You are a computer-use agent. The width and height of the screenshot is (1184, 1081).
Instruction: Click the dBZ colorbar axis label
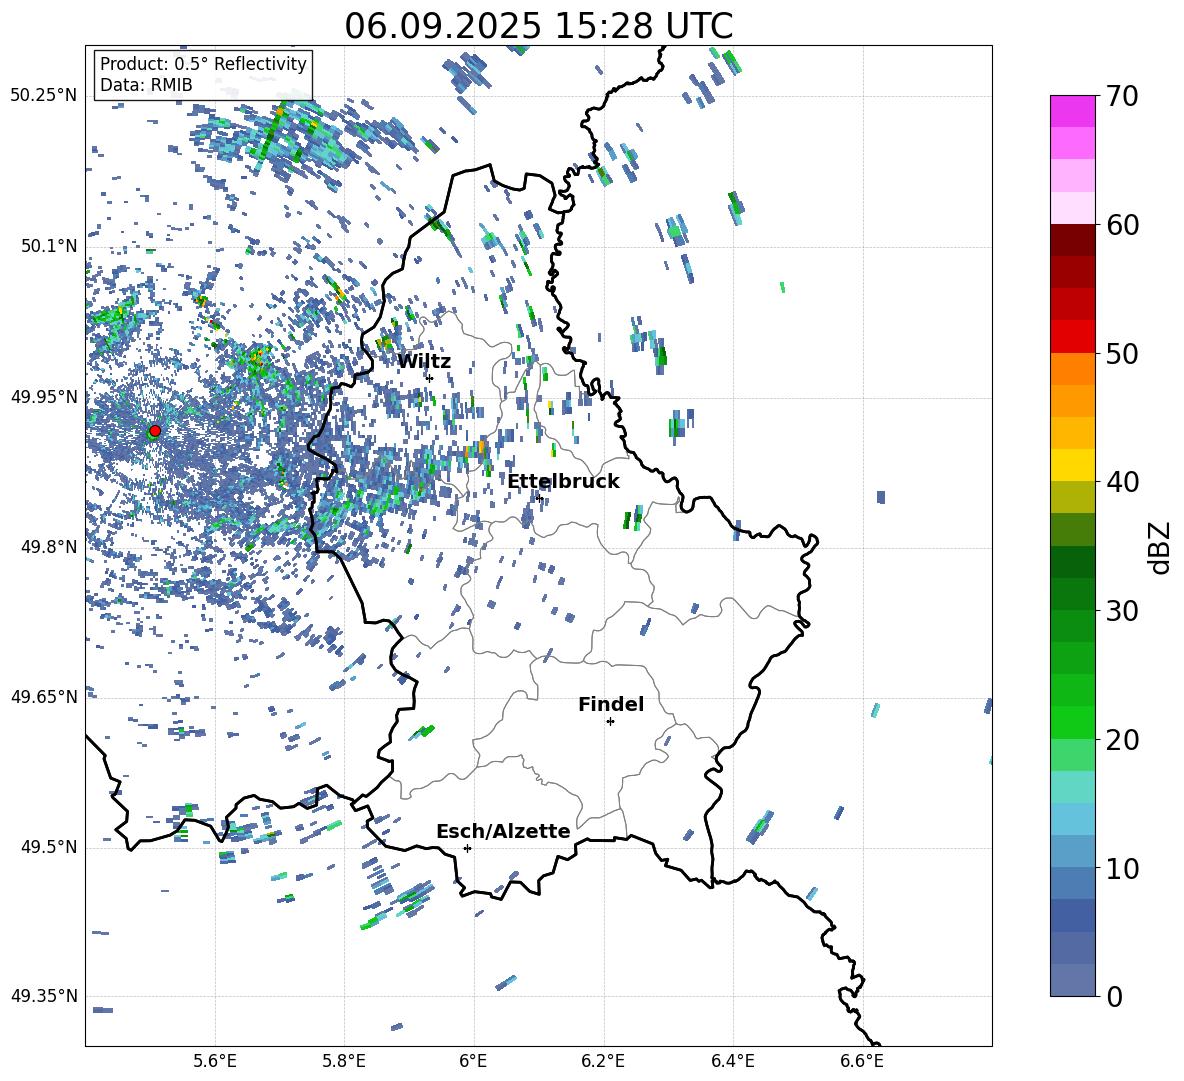click(1161, 547)
